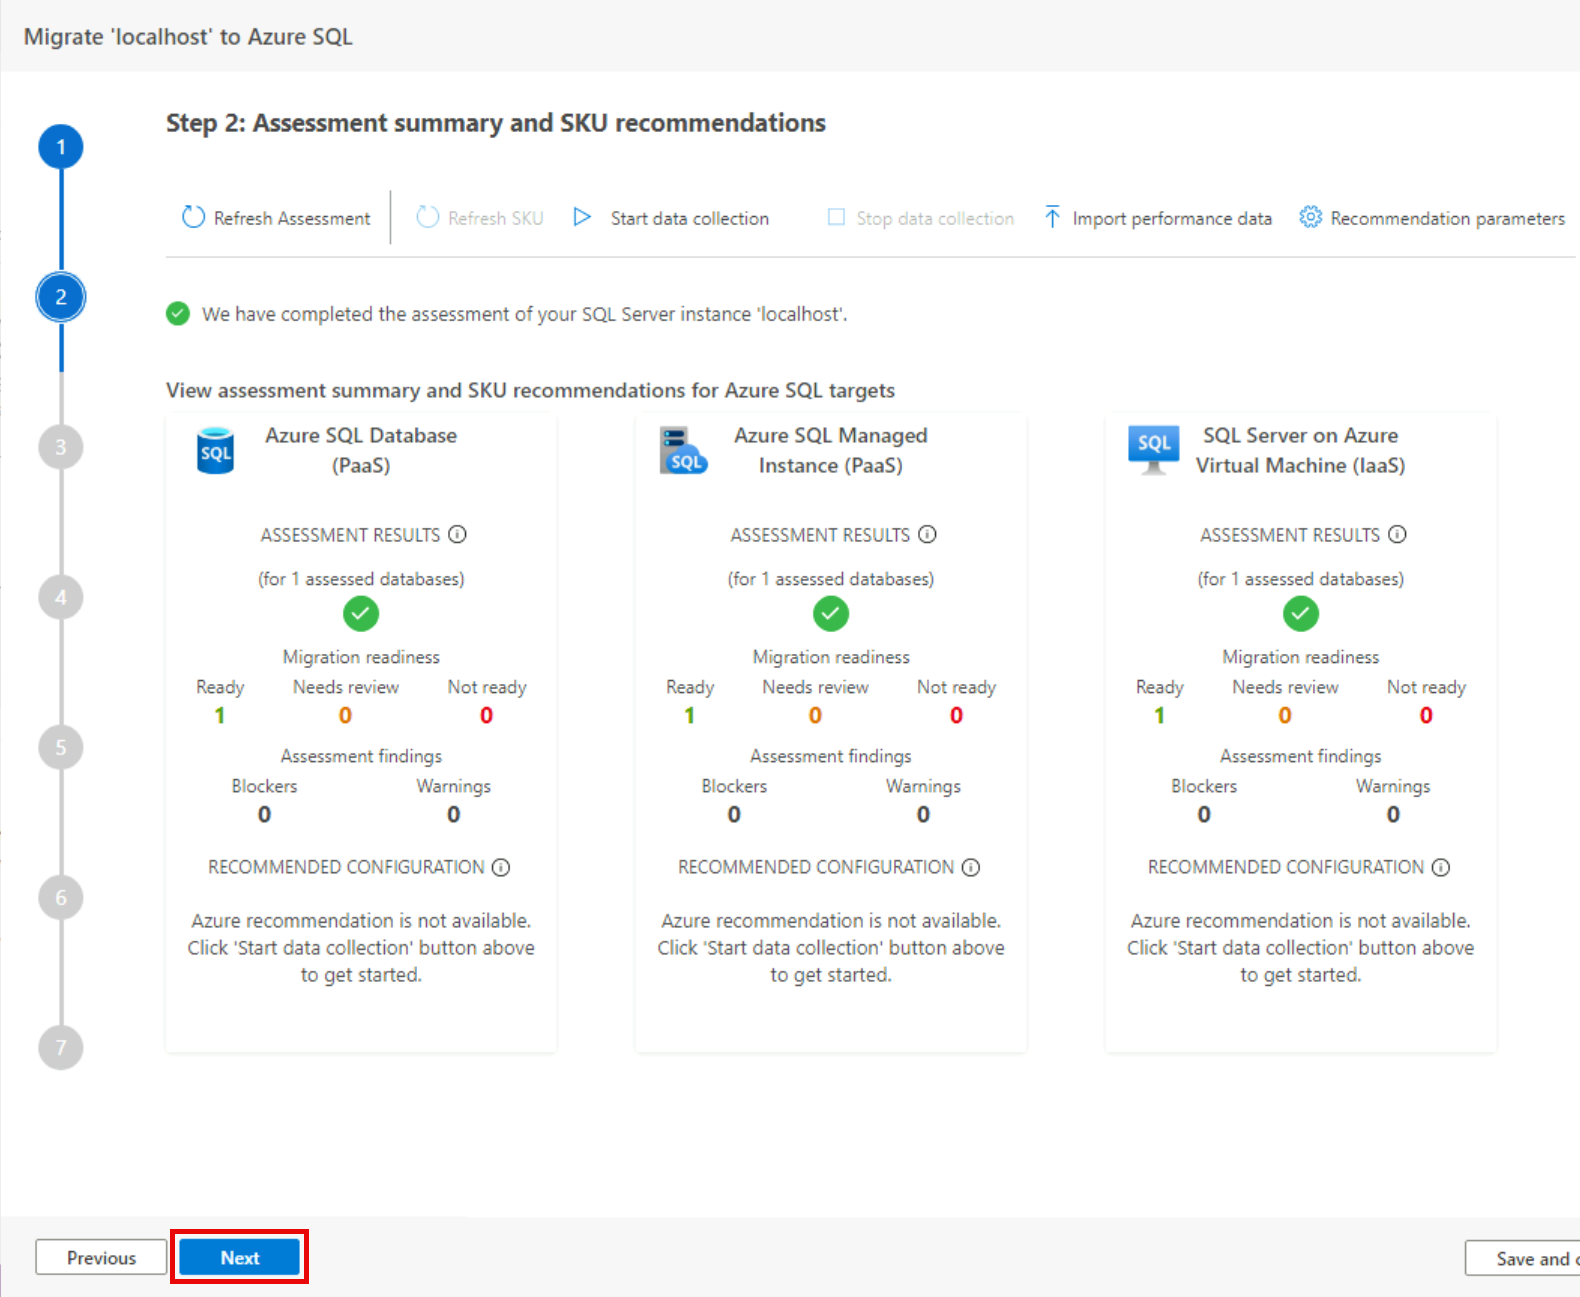Select wizard step 2 circle

coord(61,297)
